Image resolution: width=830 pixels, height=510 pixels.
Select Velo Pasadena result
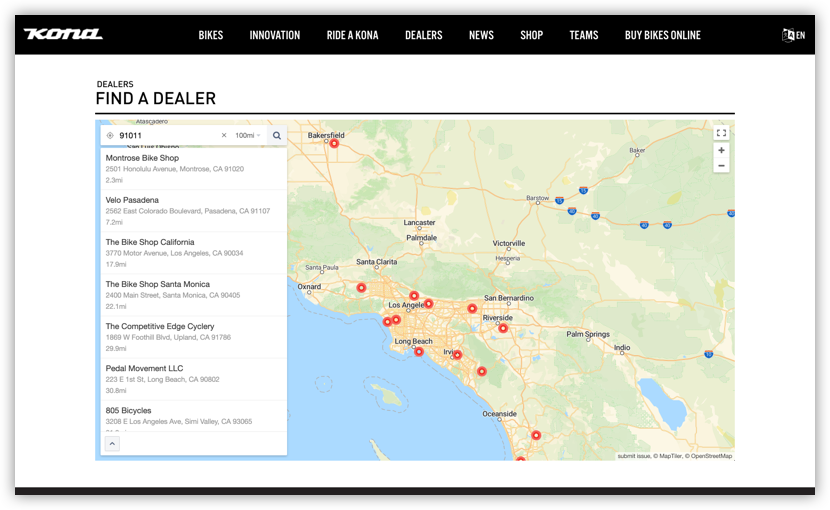tap(194, 211)
